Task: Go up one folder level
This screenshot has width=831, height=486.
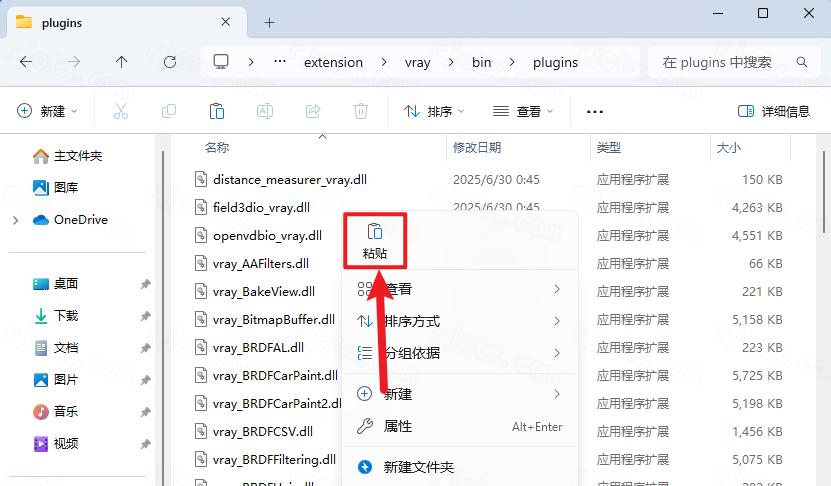Action: pos(122,62)
